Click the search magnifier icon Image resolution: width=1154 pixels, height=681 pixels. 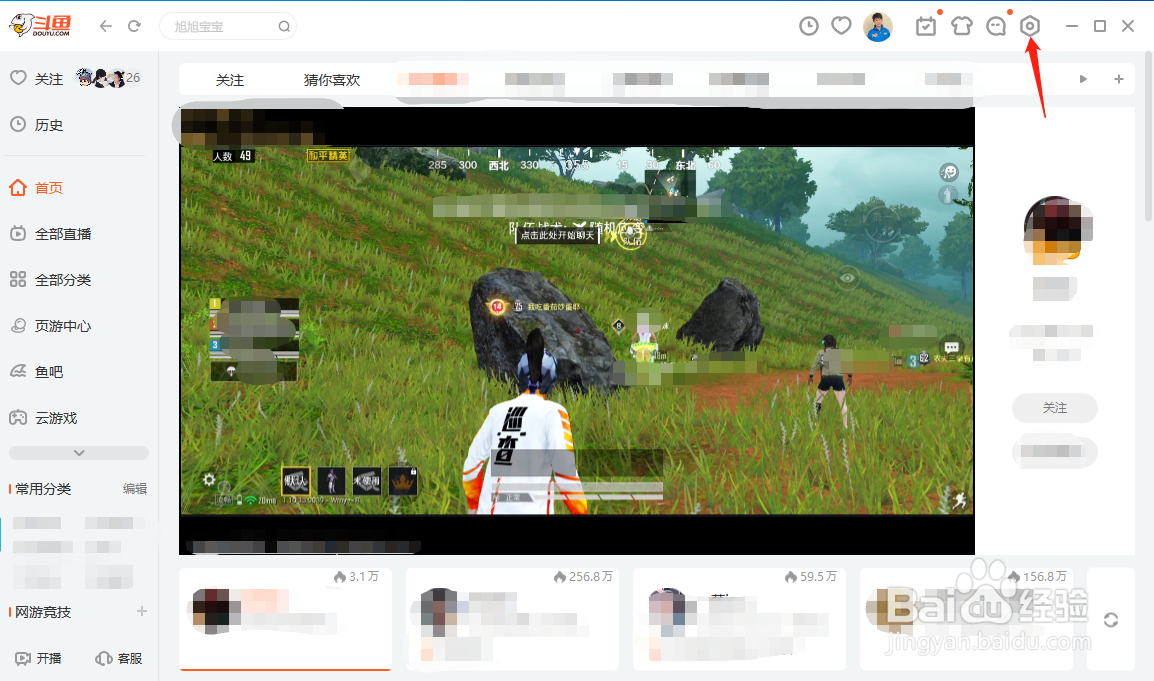tap(284, 27)
